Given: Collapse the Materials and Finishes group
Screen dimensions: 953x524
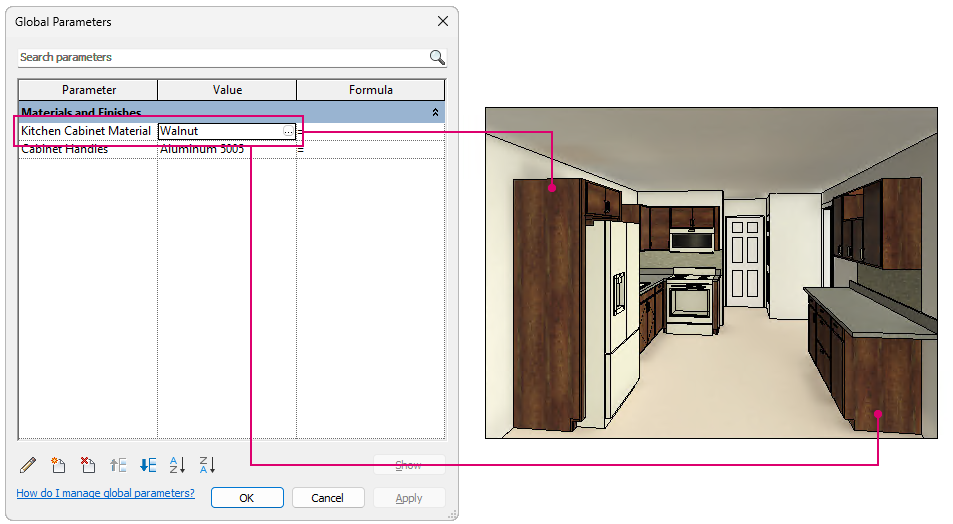Looking at the screenshot, I should tap(435, 112).
